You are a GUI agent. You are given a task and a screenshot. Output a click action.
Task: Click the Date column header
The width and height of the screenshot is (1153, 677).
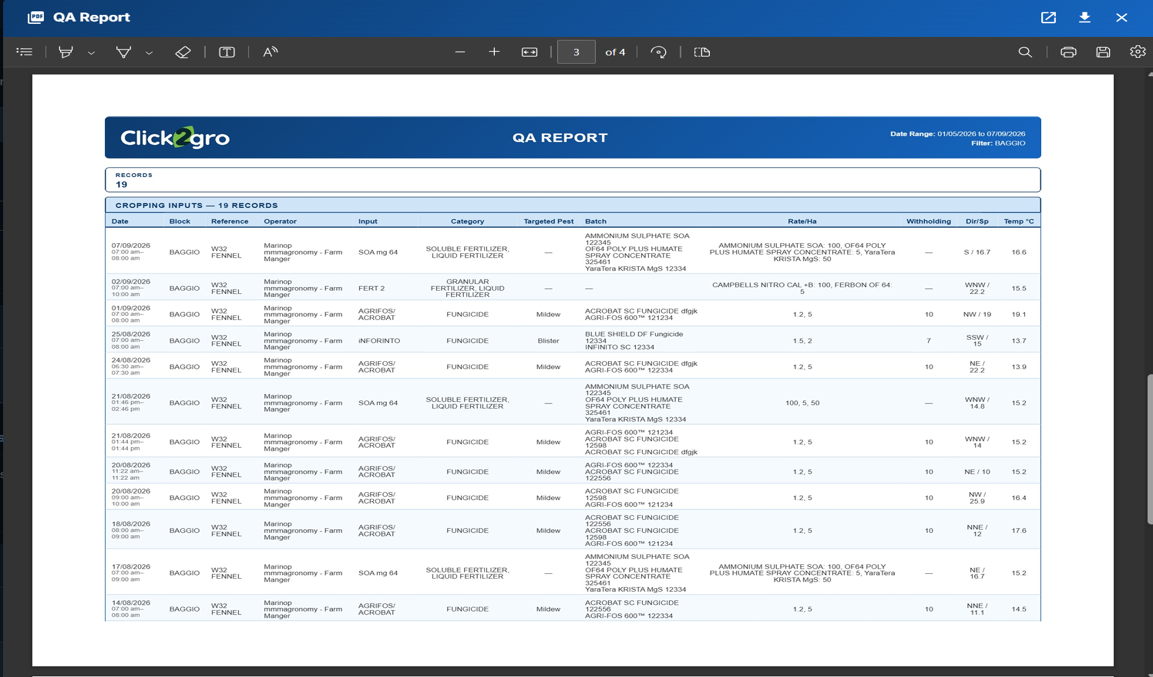point(120,221)
